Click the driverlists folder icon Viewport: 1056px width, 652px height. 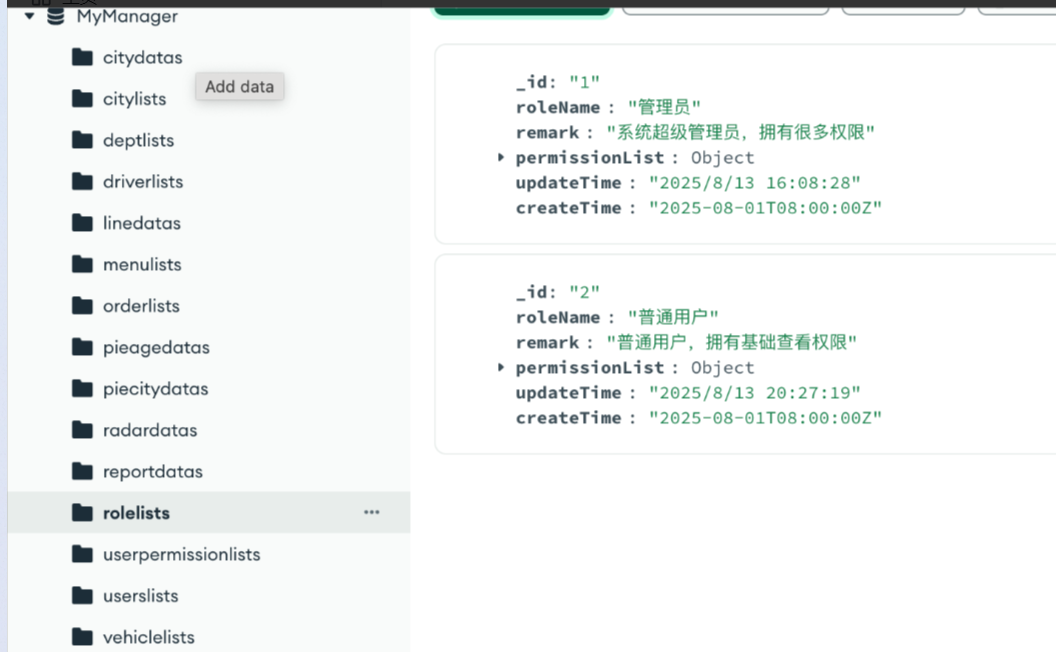(x=82, y=182)
